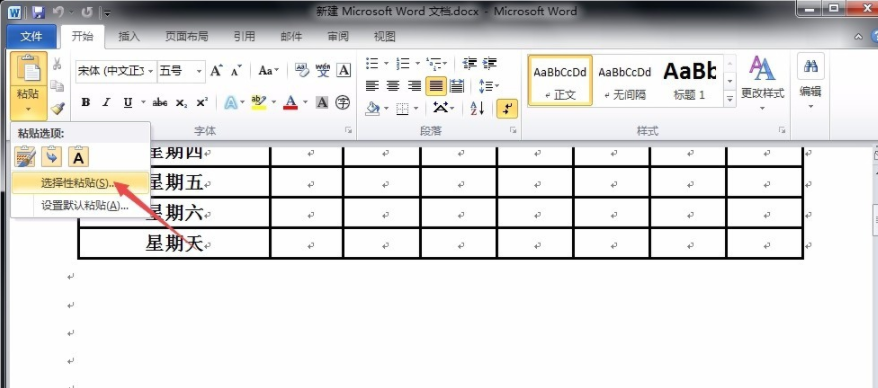Click the Paste clipboard icon

tap(29, 69)
